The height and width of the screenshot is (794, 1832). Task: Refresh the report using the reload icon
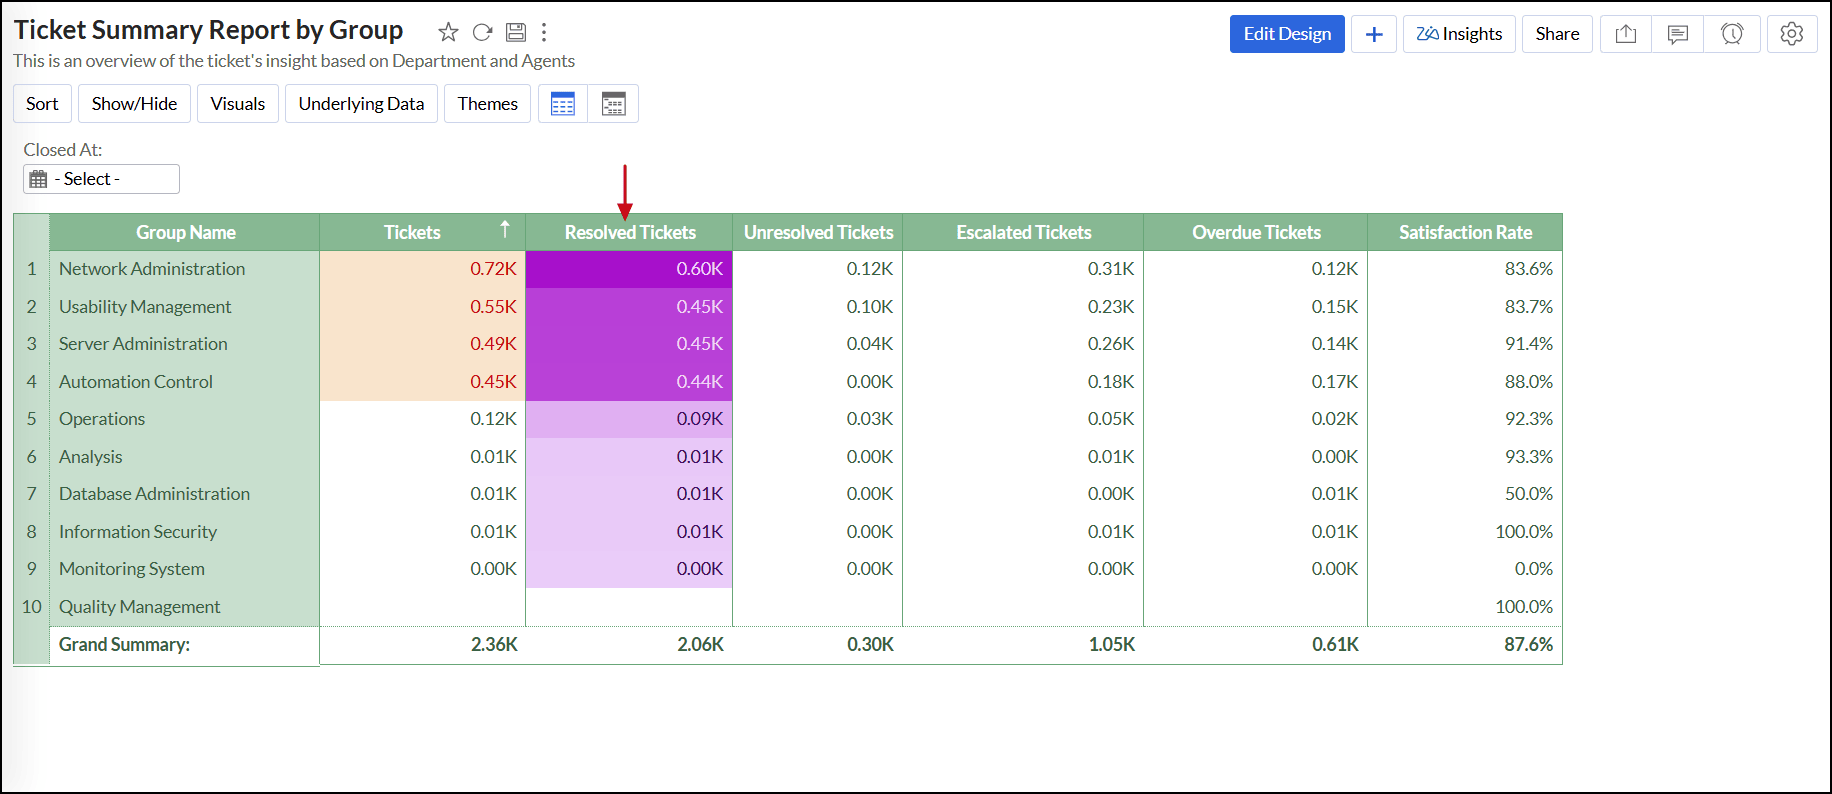482,32
